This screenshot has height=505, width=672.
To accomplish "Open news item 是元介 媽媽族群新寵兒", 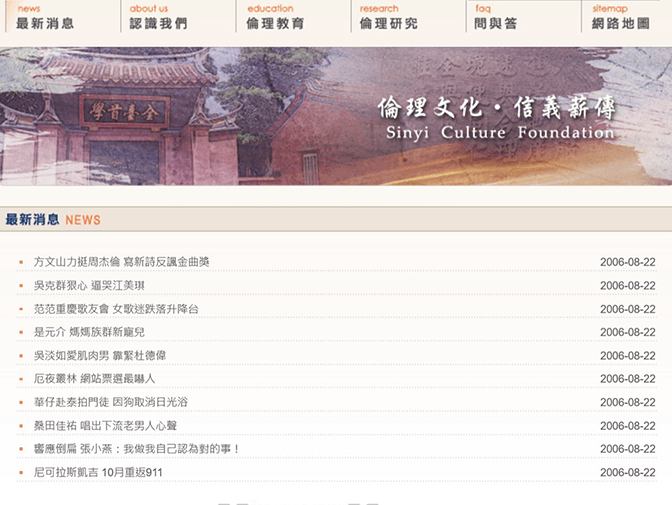I will point(89,332).
